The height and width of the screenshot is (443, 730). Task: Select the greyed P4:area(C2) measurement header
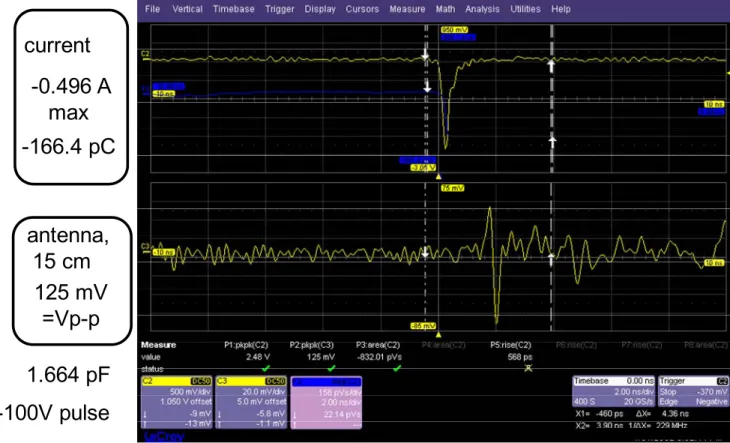click(x=444, y=345)
